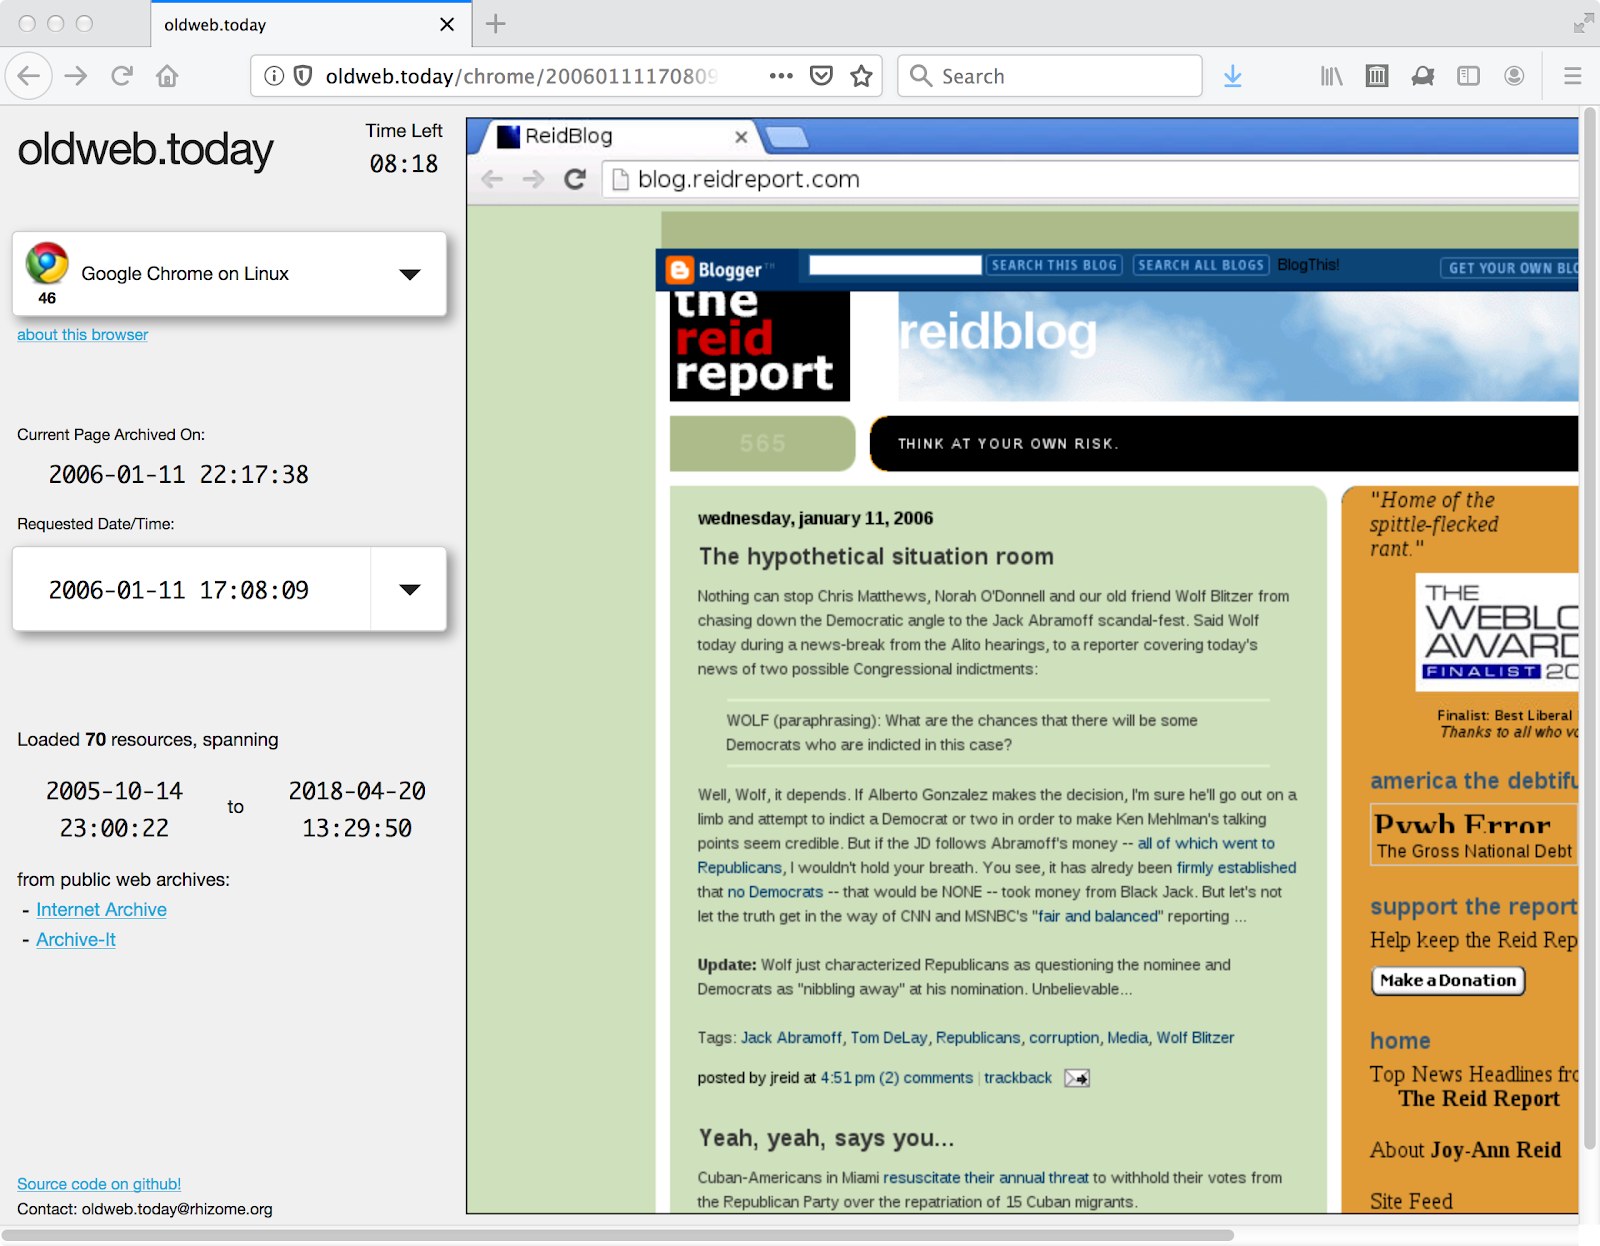1600x1246 pixels.
Task: Open 4:51 pm post permalink
Action: (x=848, y=1078)
